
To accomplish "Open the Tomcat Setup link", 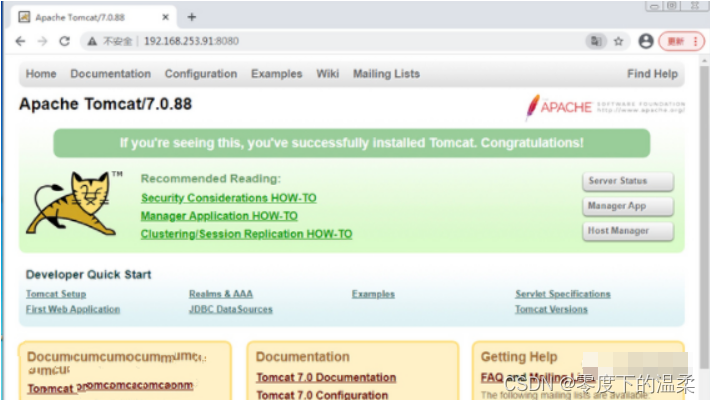I will (56, 294).
